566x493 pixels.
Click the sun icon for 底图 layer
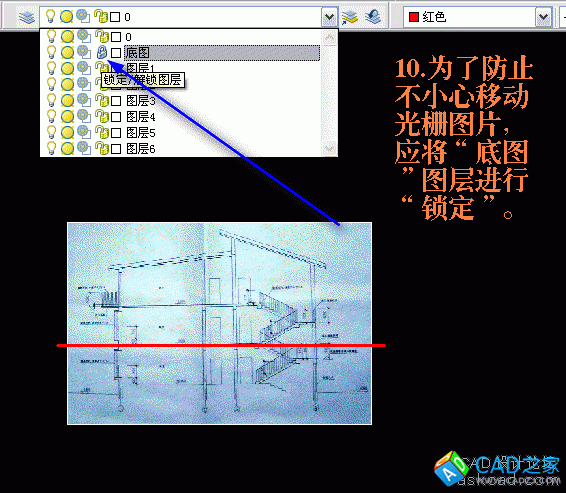67,53
